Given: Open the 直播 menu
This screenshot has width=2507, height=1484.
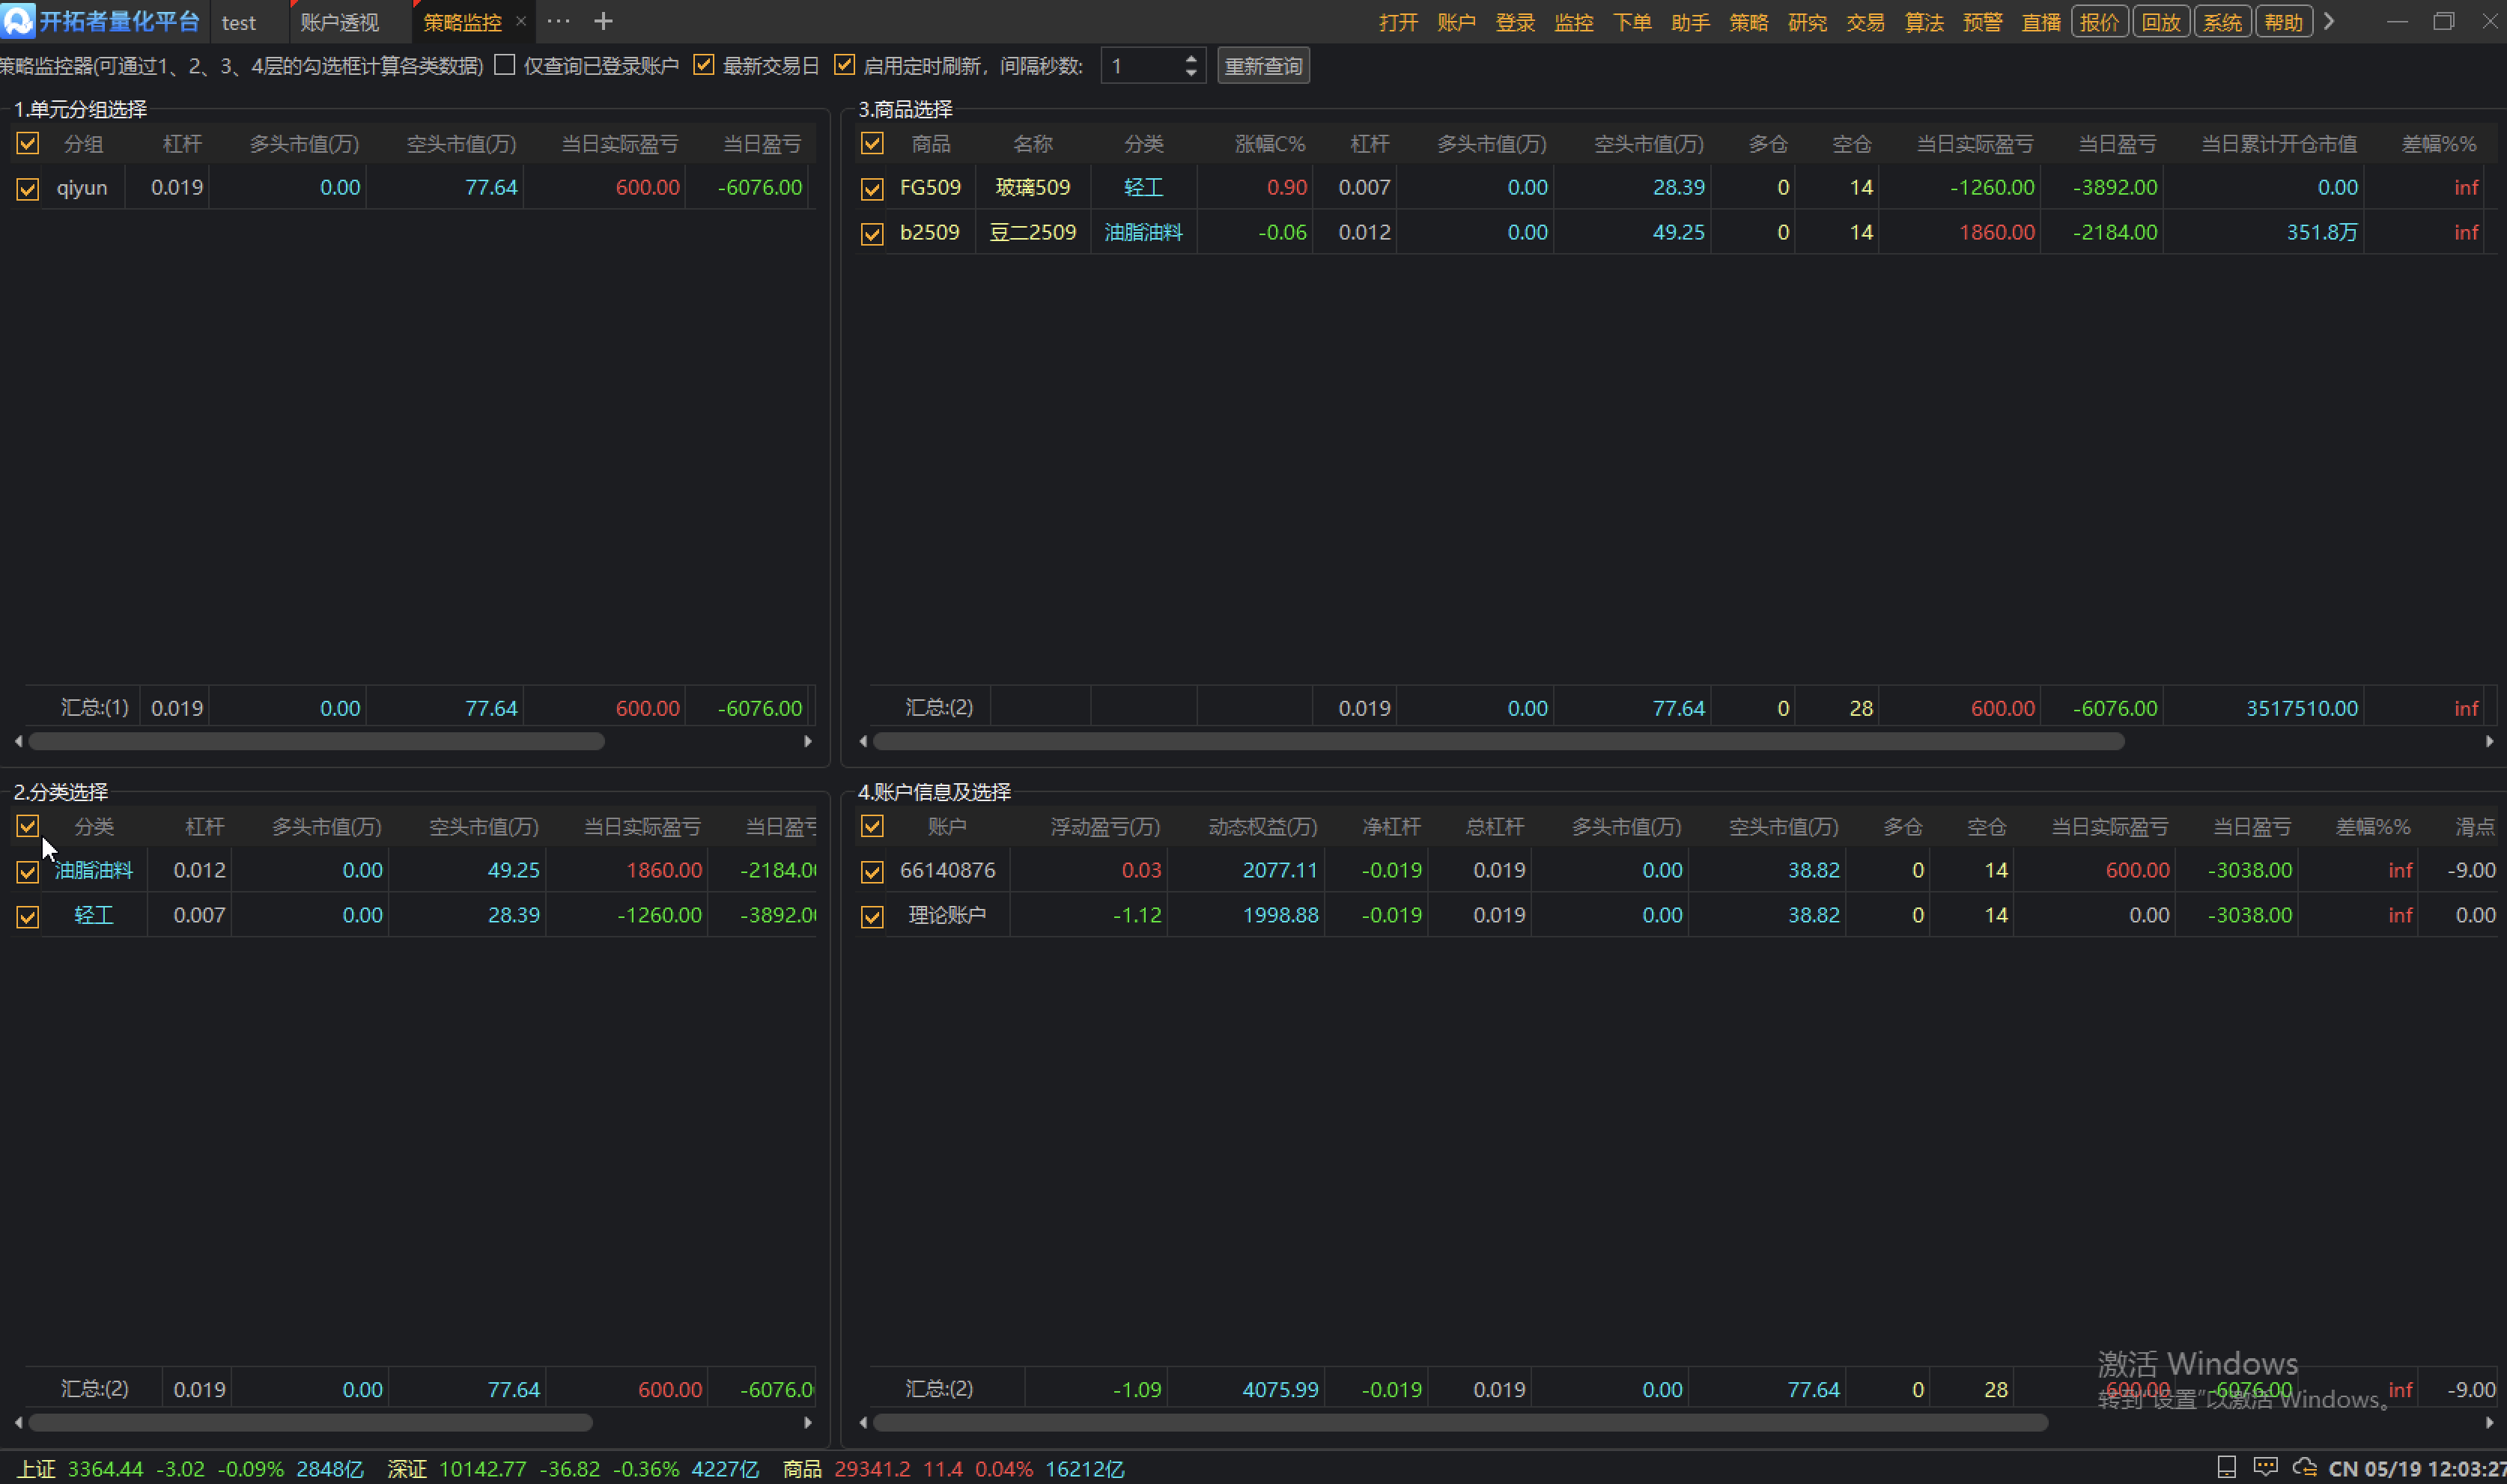Looking at the screenshot, I should [2041, 22].
